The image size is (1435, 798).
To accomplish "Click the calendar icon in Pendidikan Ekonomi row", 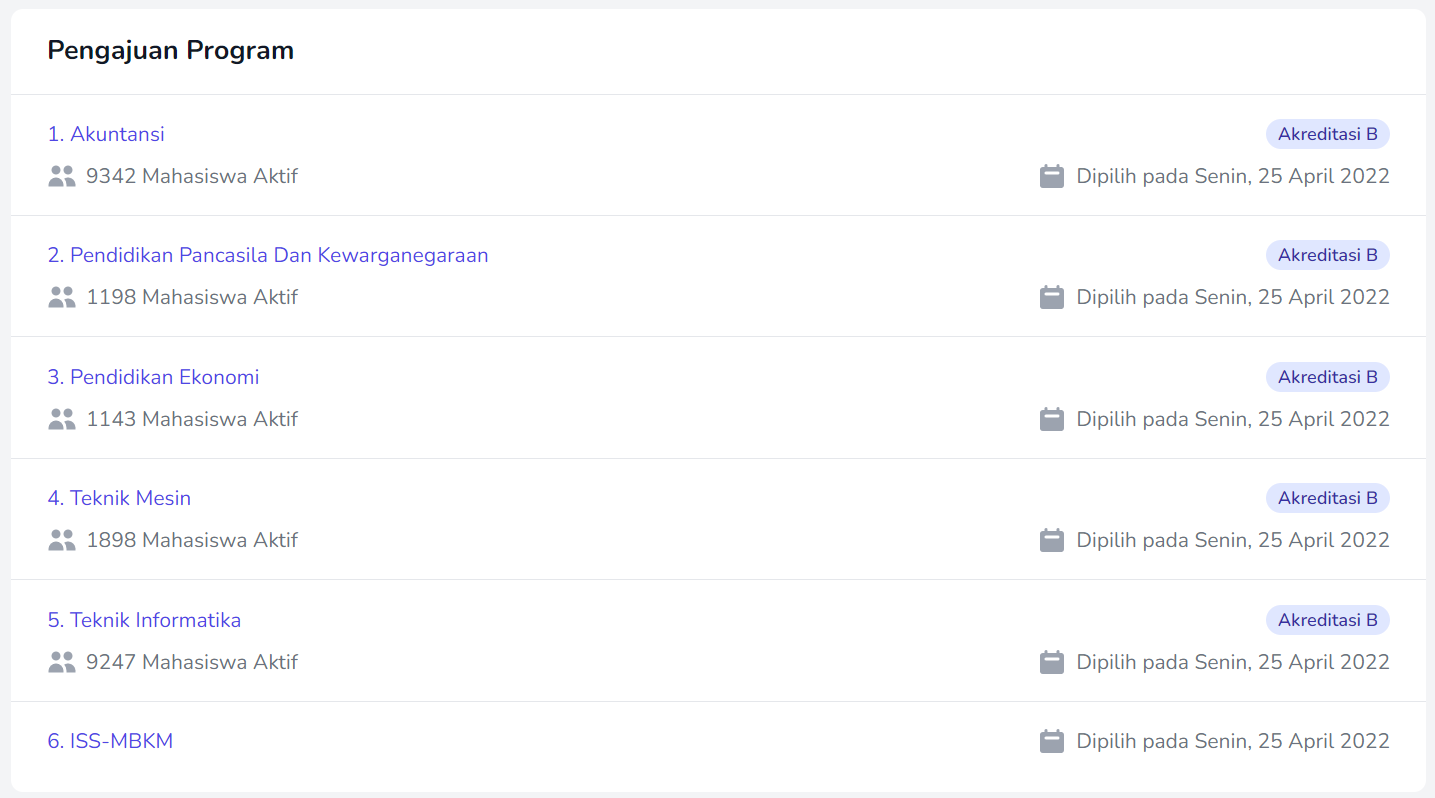I will click(x=1051, y=420).
